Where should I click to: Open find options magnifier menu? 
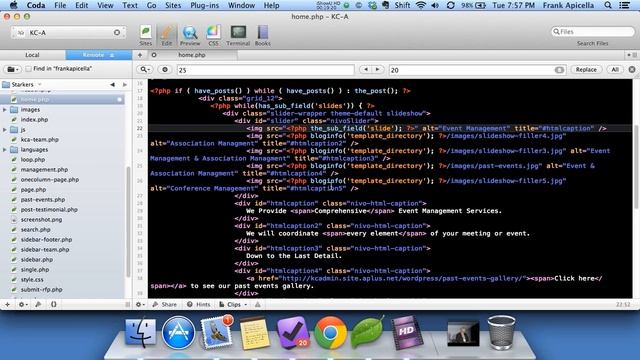144,70
